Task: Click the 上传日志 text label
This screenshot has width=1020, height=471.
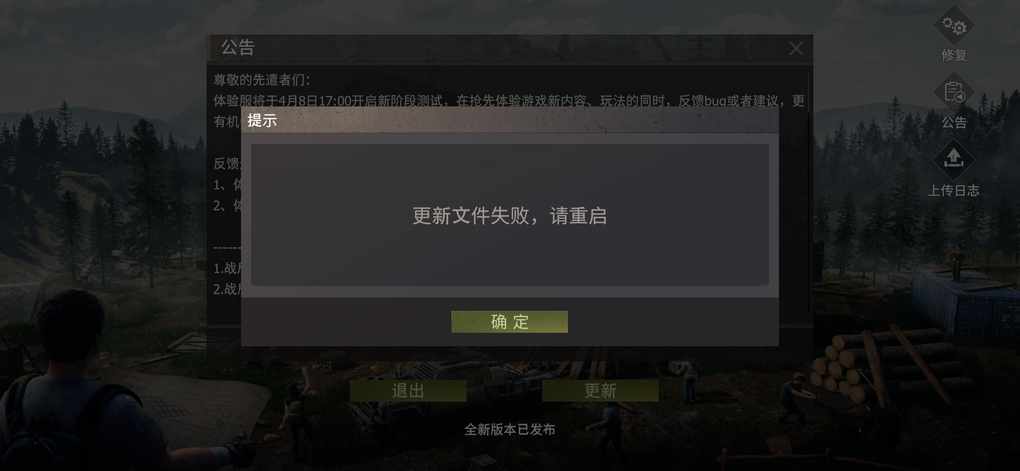Action: tap(954, 191)
